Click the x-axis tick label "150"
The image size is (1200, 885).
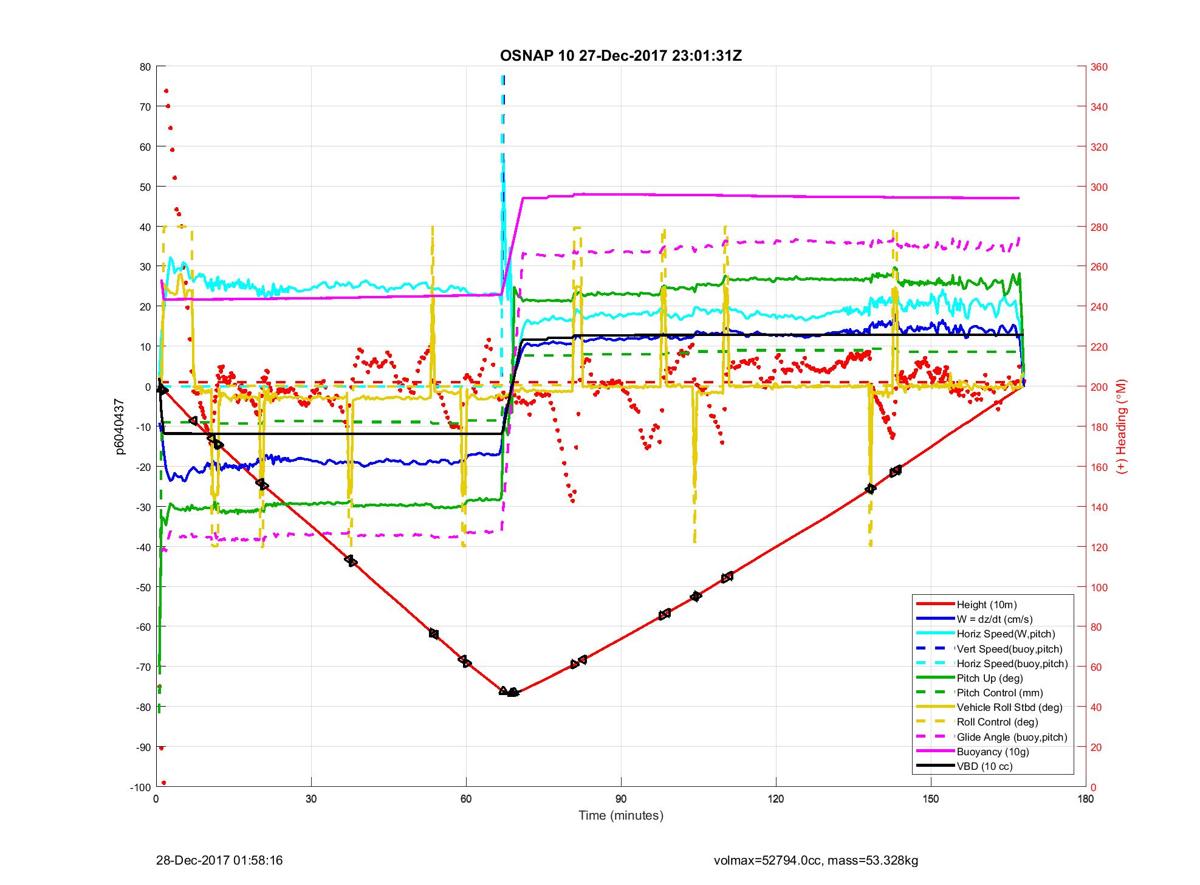(931, 799)
